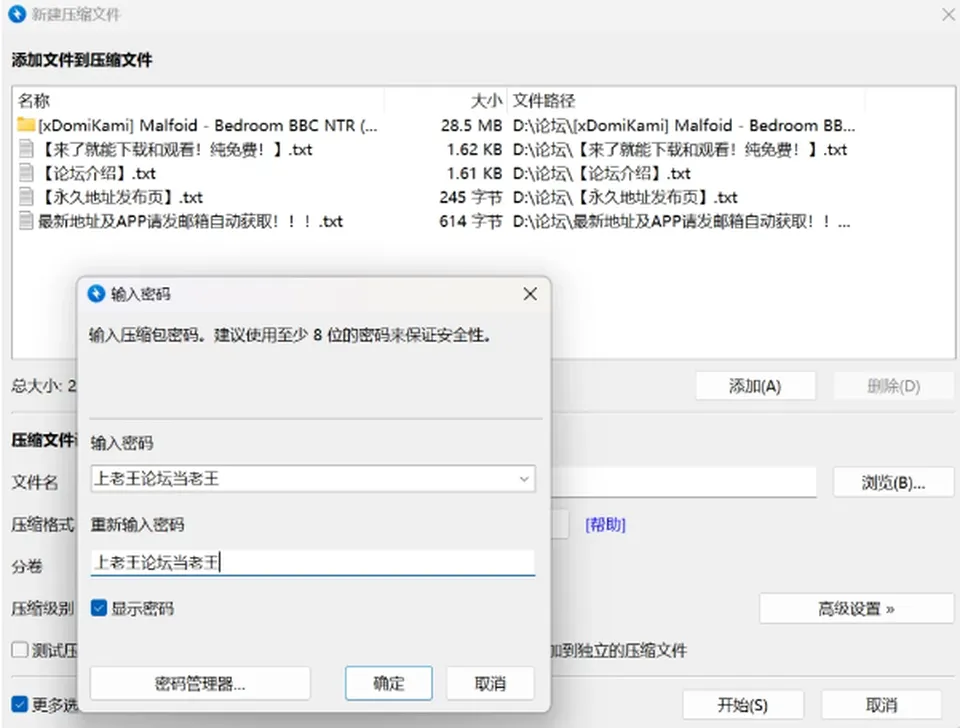
Task: Click the app icon in the 输入密码 dialog title
Action: (96, 294)
